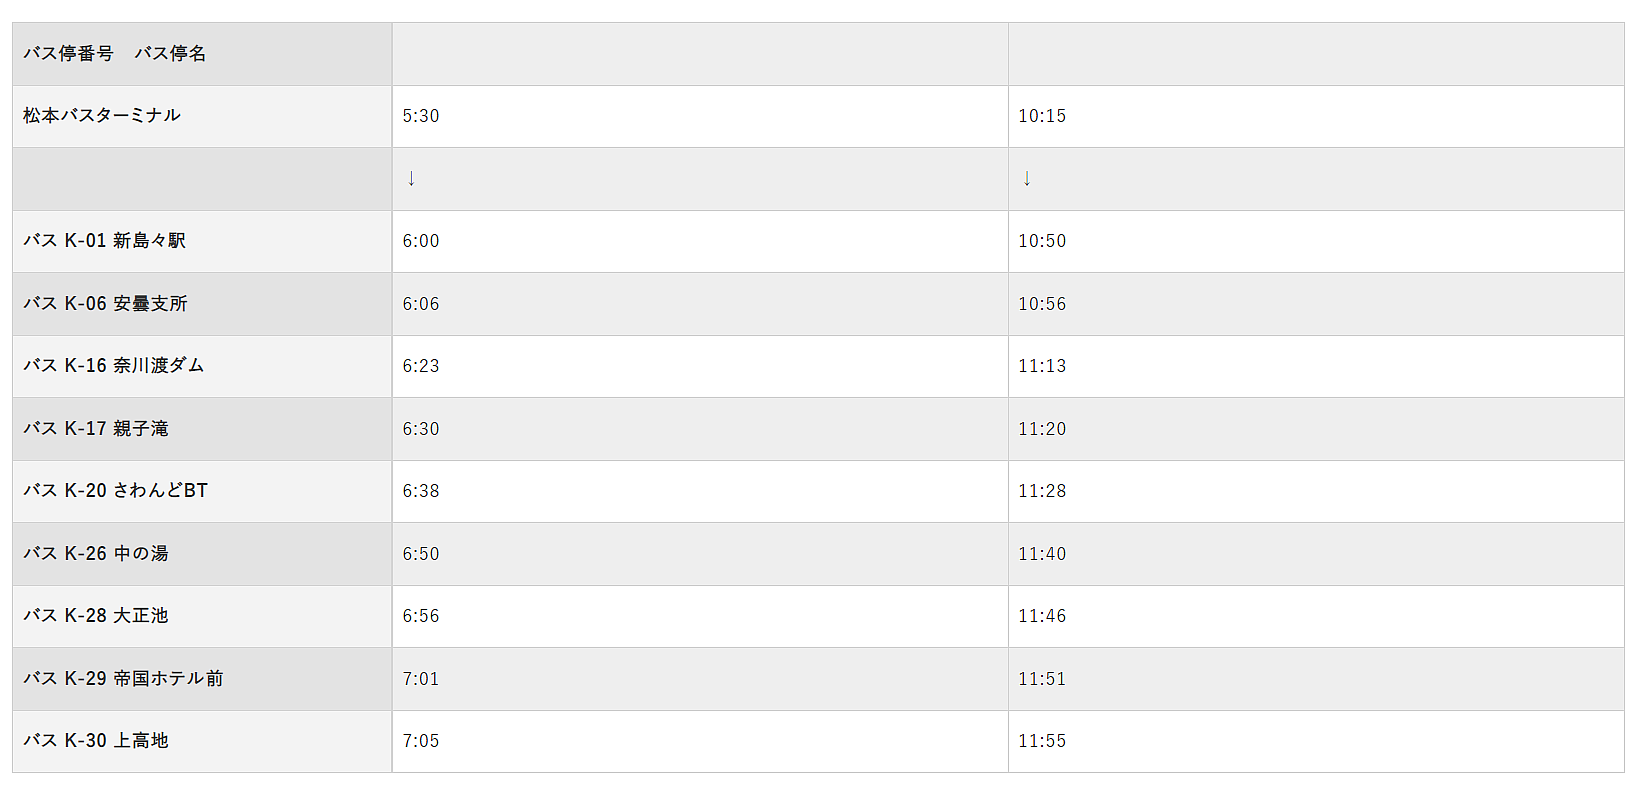The width and height of the screenshot is (1639, 787).
Task: Click the down arrow under 10:15
Action: pyautogui.click(x=1027, y=178)
